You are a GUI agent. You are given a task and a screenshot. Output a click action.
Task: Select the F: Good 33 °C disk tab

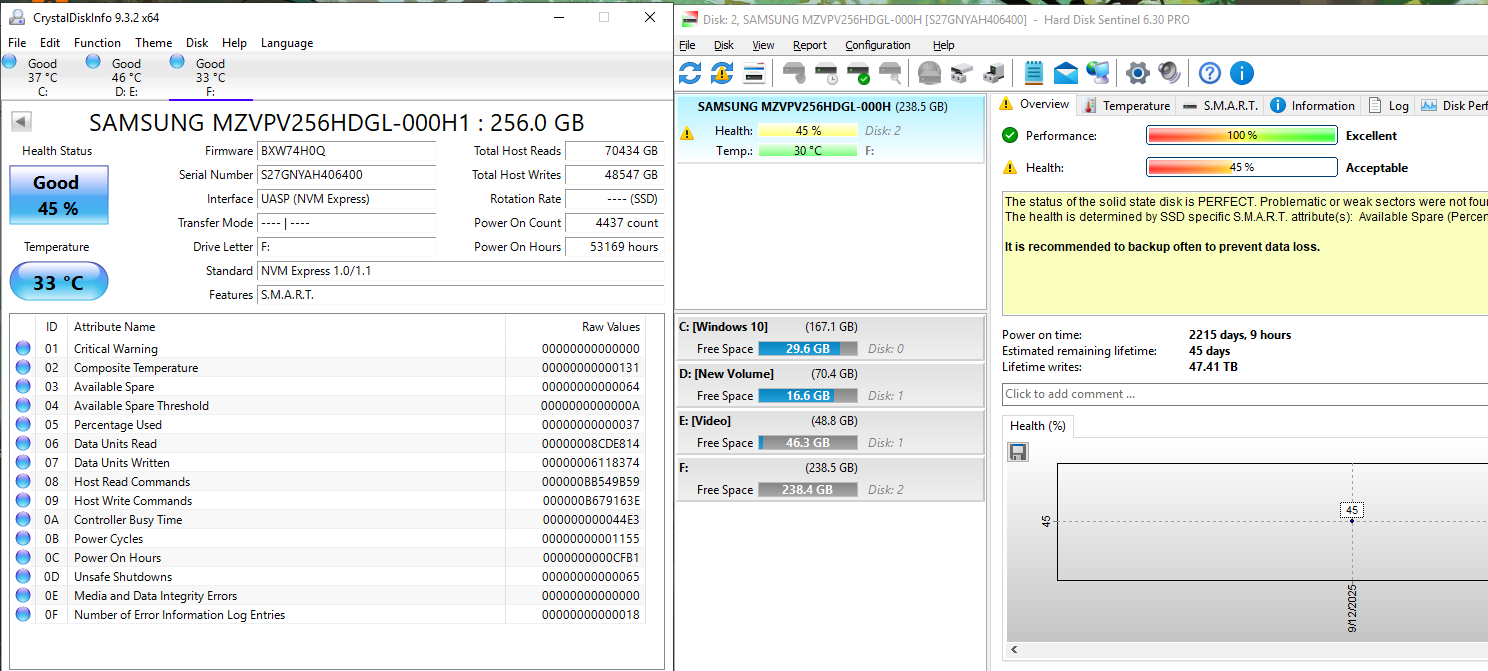(x=210, y=77)
